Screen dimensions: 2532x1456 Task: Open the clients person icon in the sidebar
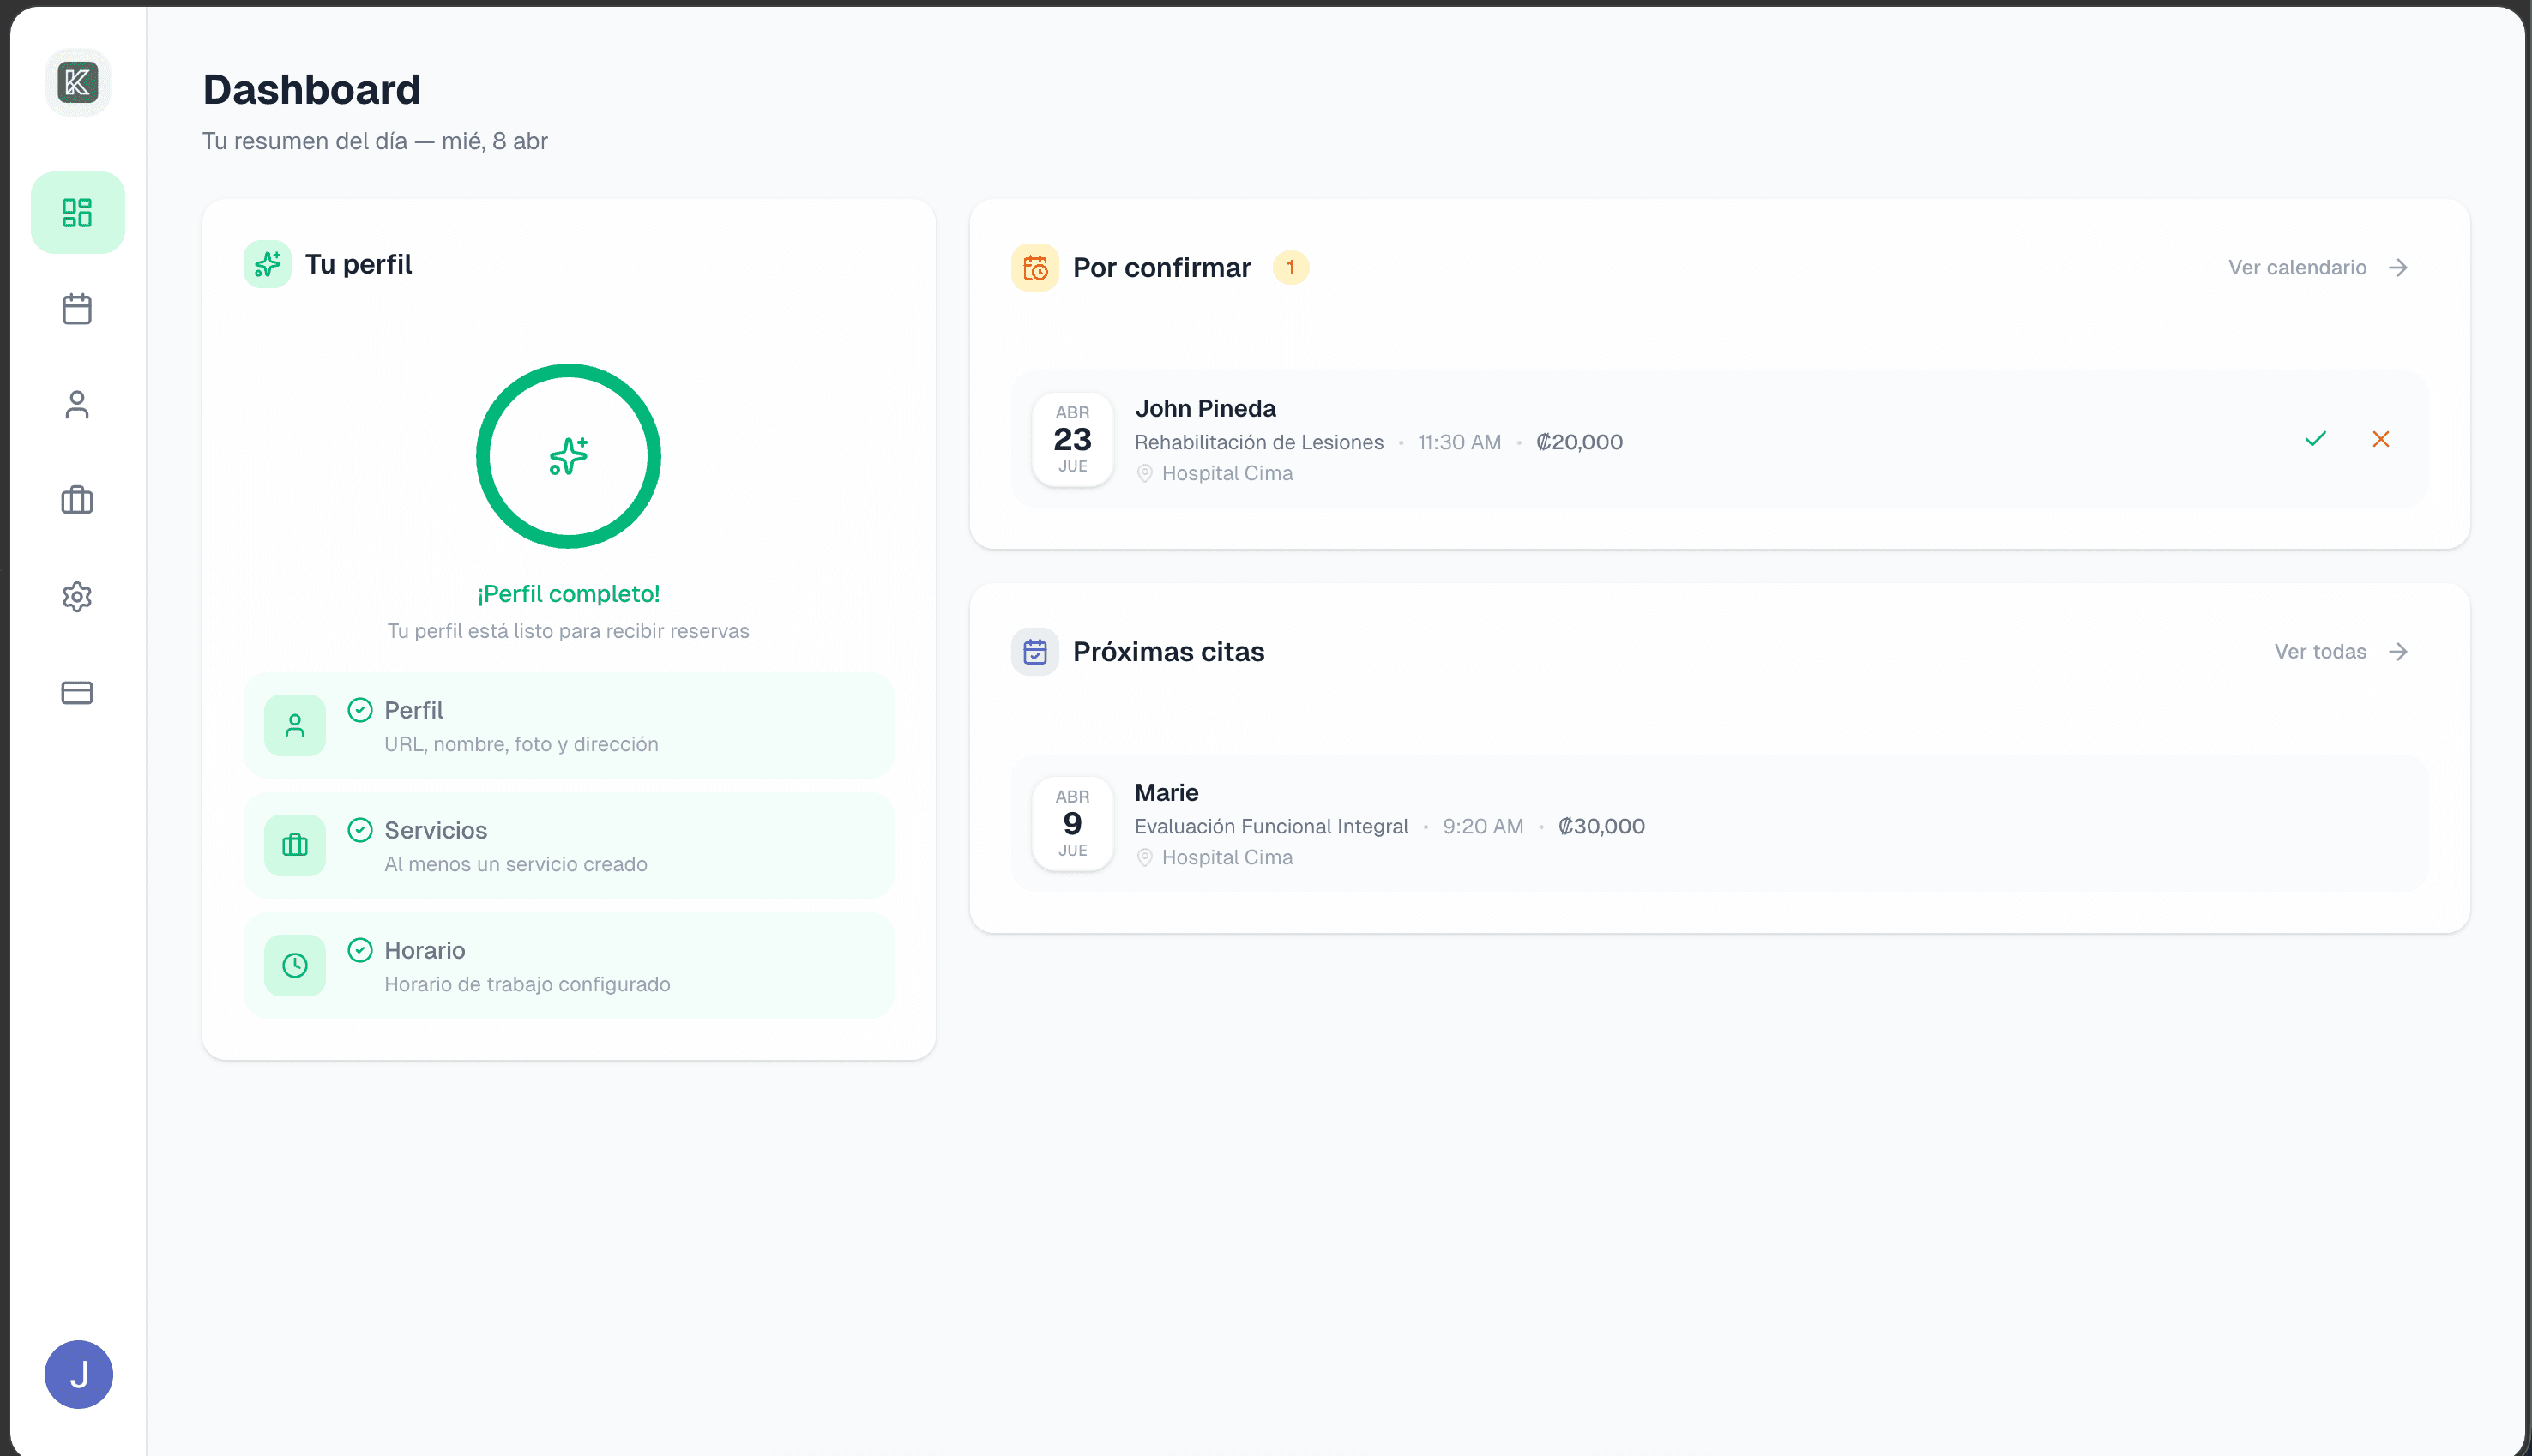click(x=77, y=405)
